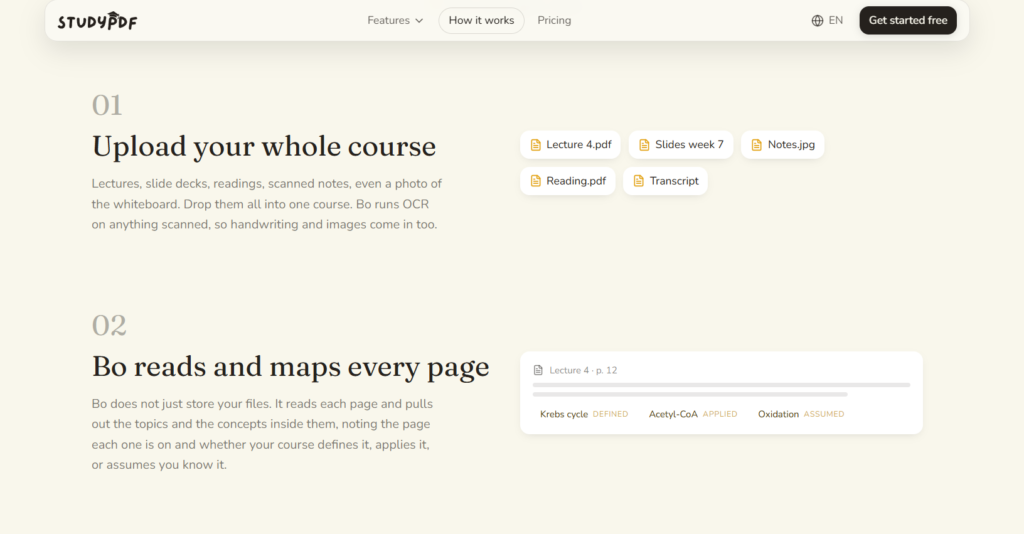This screenshot has width=1024, height=534.
Task: Click the globe language icon
Action: point(817,20)
